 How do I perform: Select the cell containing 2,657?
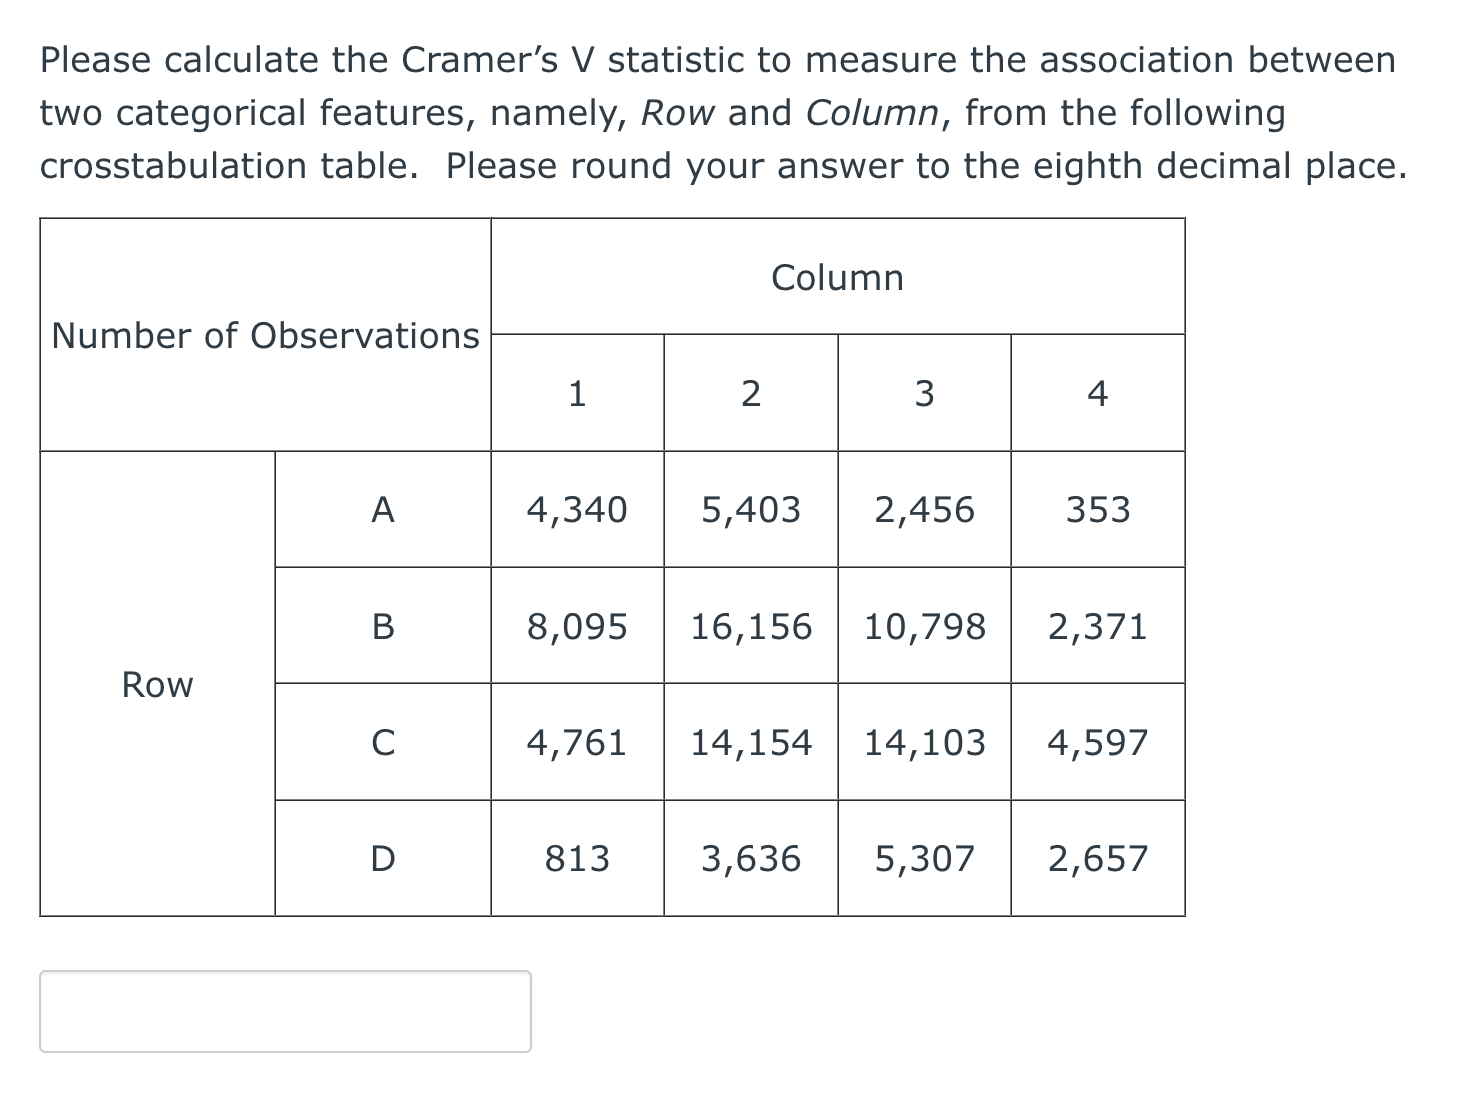pos(1097,859)
